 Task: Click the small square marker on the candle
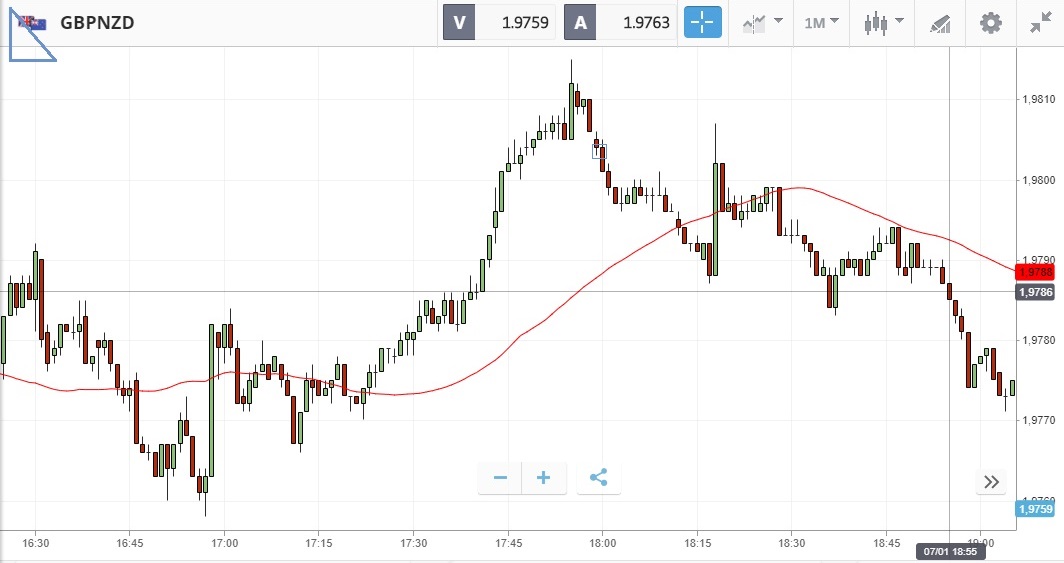coord(599,152)
